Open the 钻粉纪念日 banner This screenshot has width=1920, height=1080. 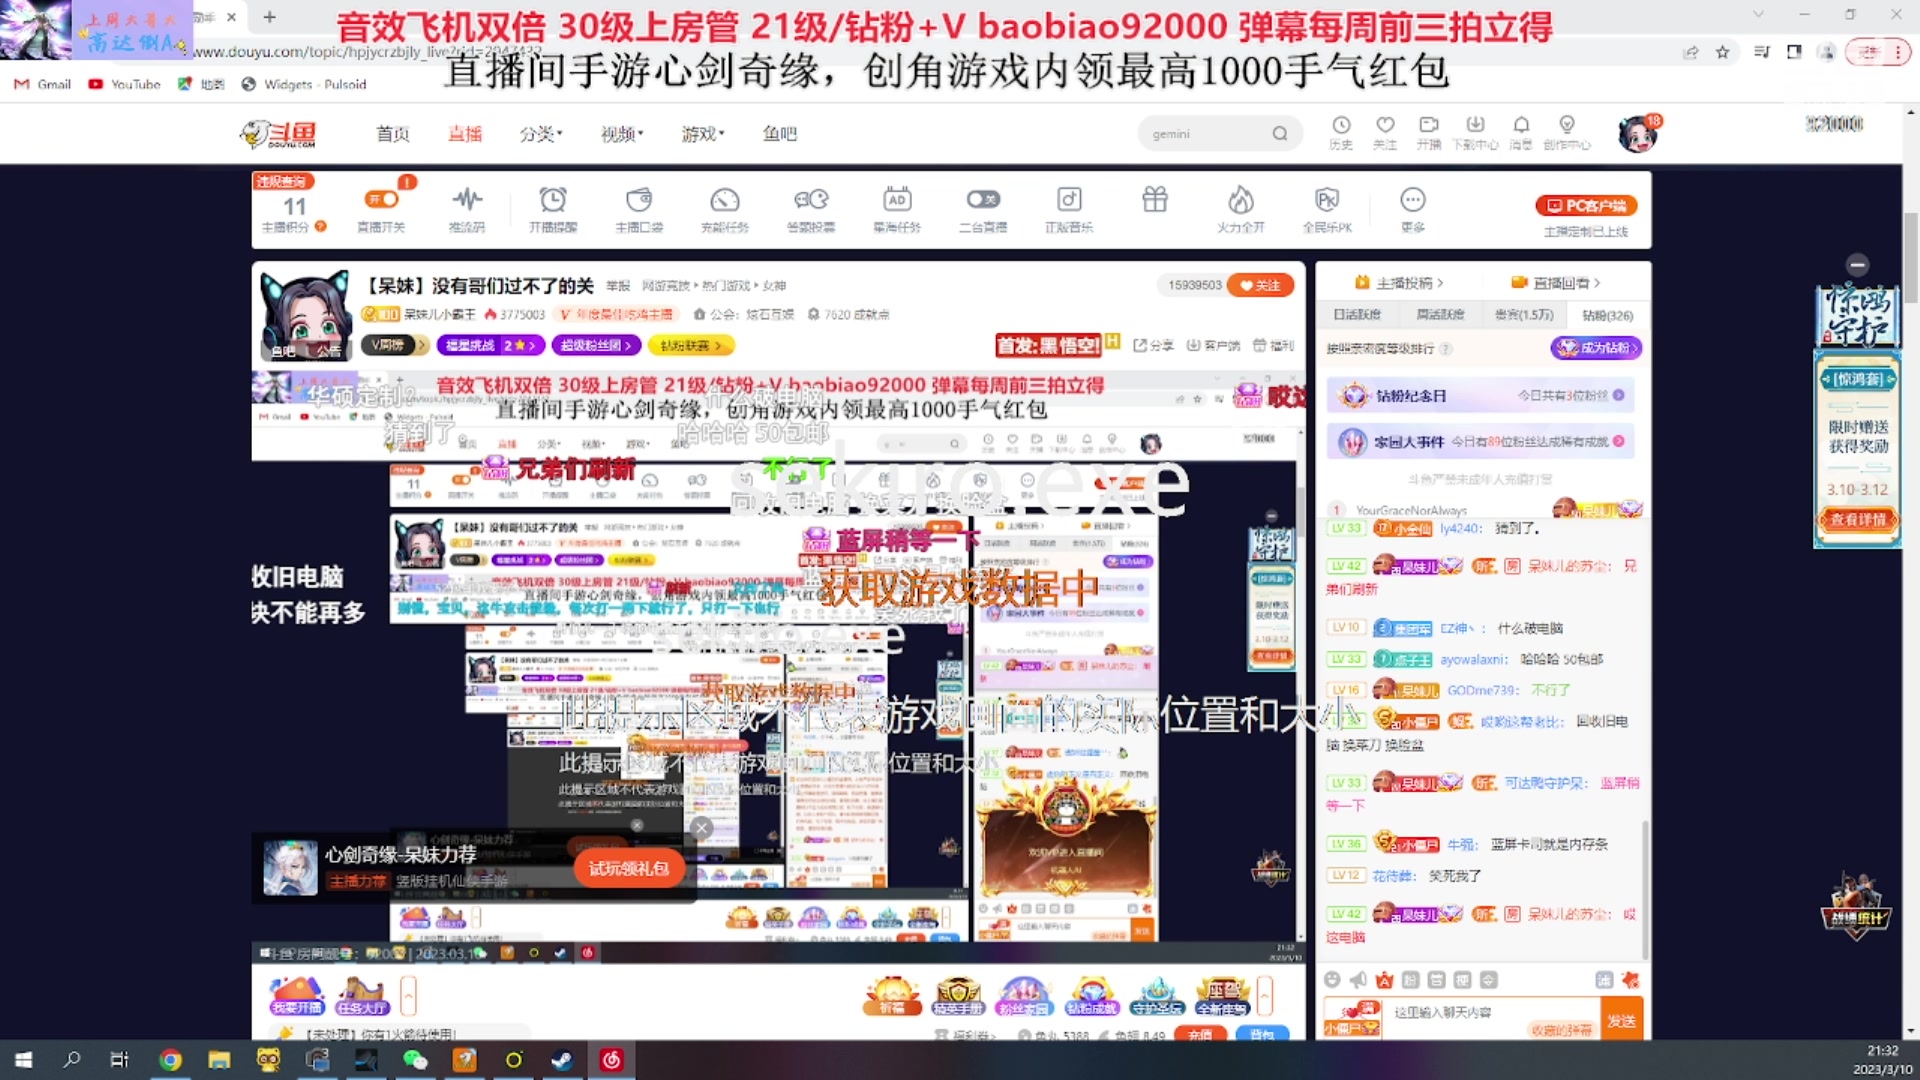(x=1481, y=395)
